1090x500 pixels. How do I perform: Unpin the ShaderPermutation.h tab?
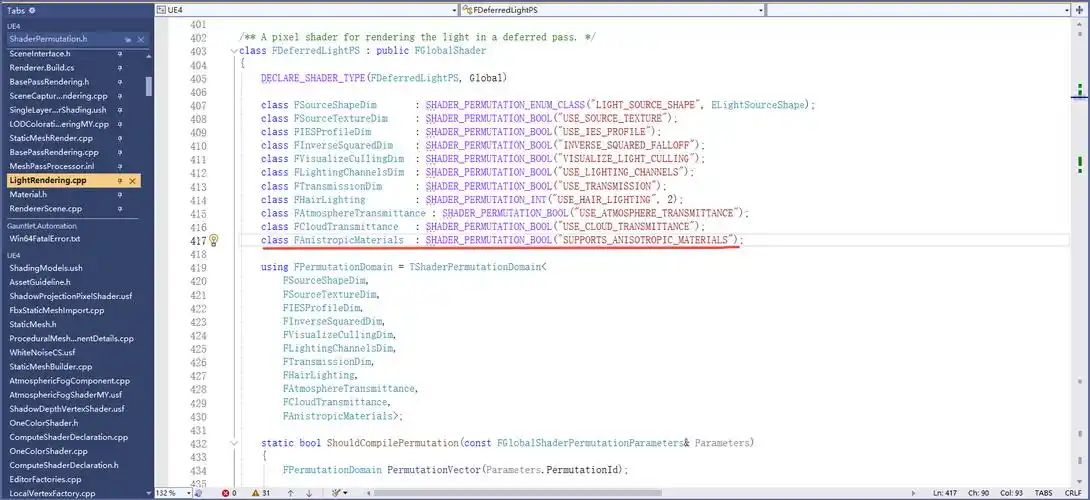128,40
